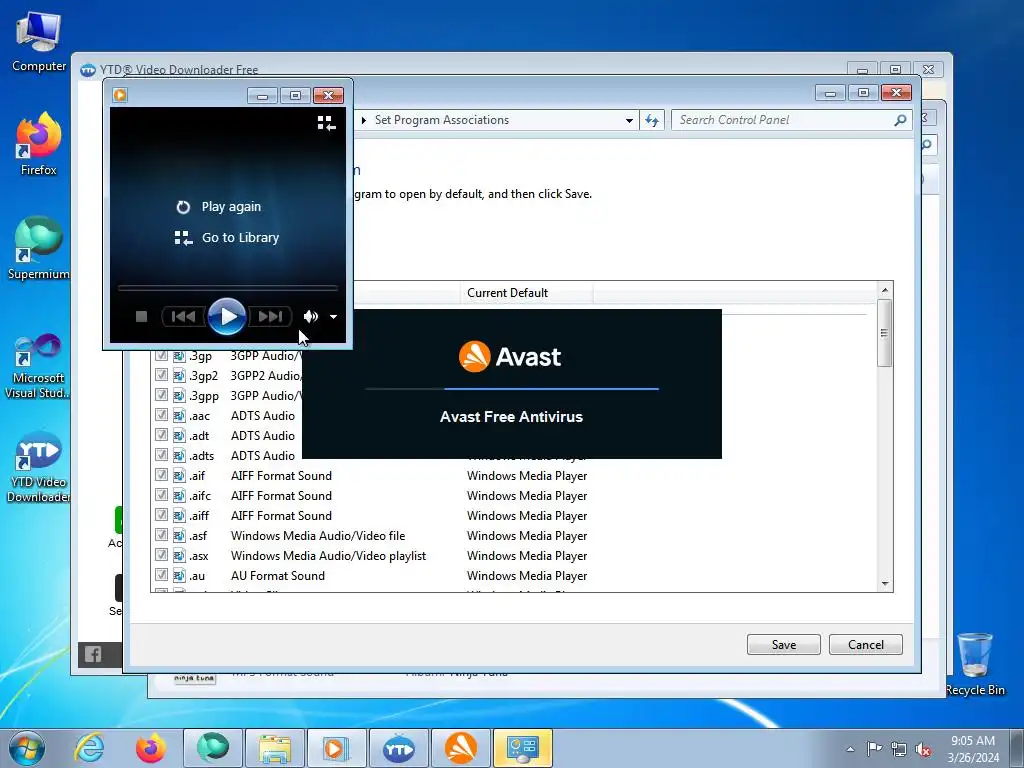Toggle the .asf extension checkbox
The width and height of the screenshot is (1024, 768).
tap(161, 536)
